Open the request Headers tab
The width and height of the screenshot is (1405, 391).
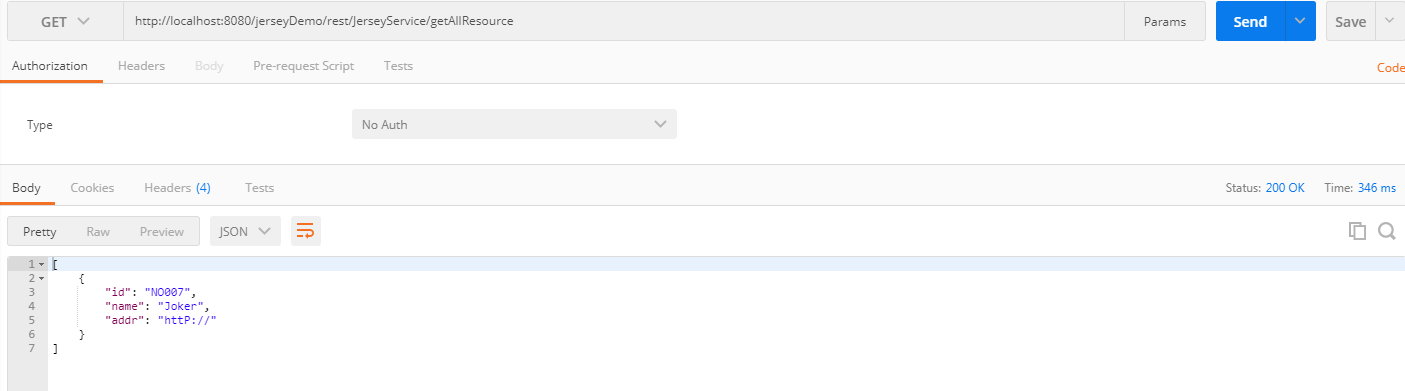pyautogui.click(x=141, y=66)
